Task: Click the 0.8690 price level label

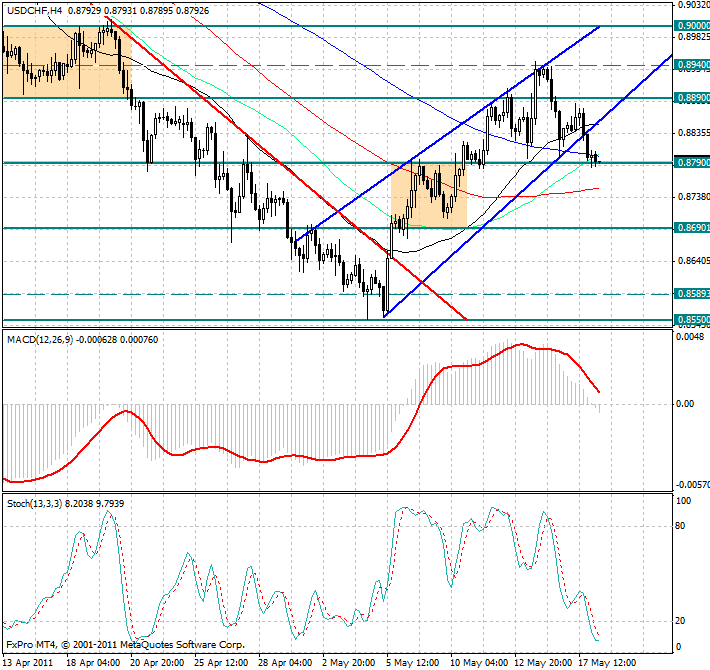Action: point(692,227)
